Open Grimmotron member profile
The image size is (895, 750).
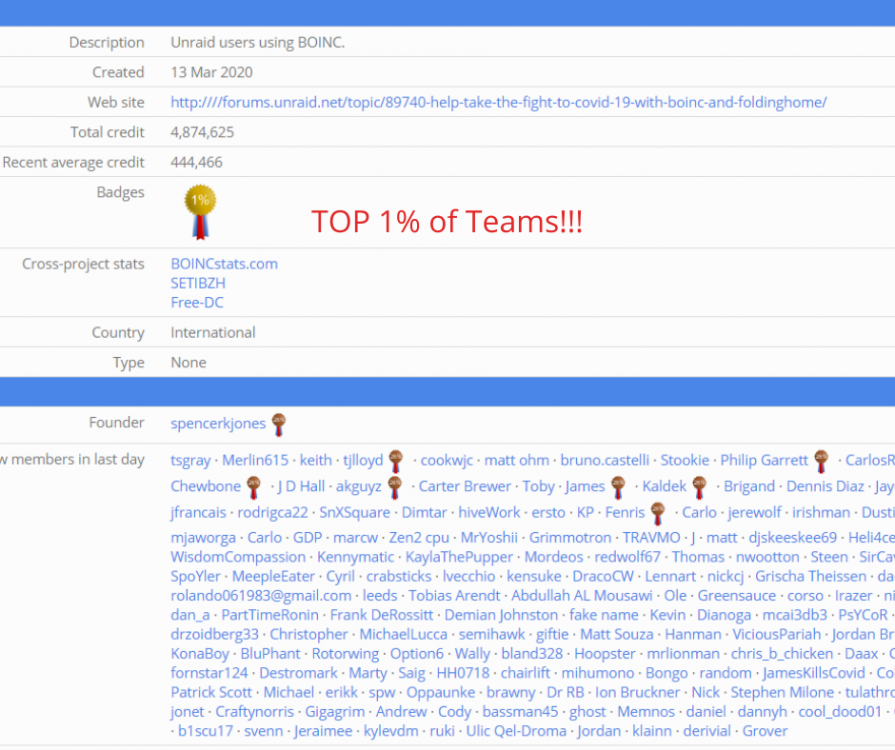coord(570,538)
